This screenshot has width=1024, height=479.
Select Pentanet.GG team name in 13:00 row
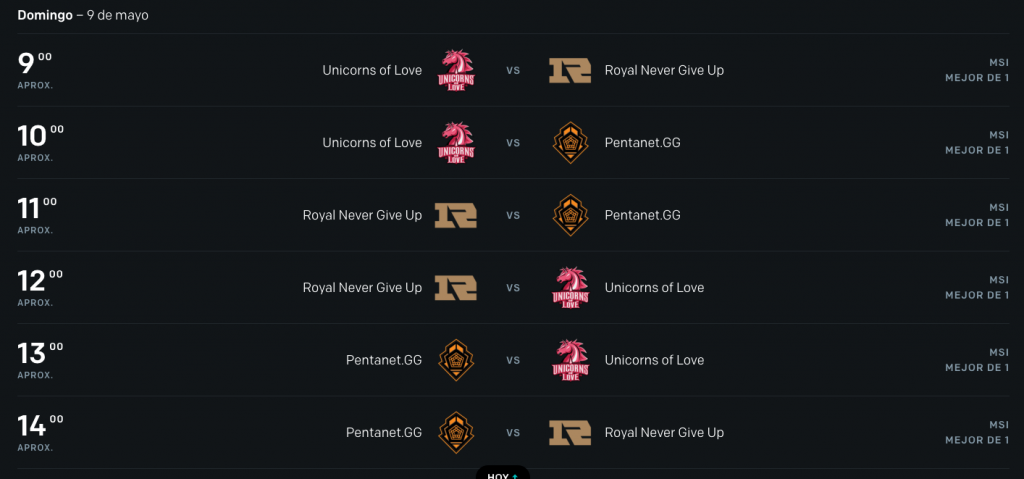[384, 360]
